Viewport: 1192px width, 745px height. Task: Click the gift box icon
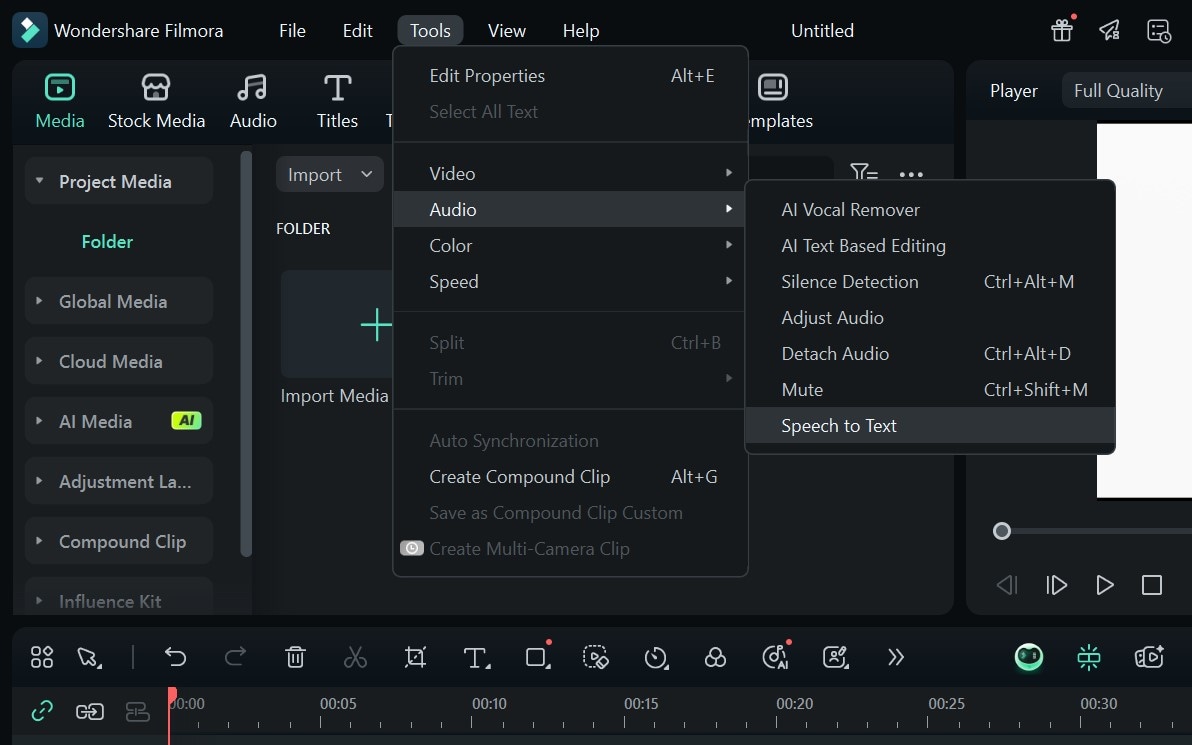click(x=1062, y=30)
